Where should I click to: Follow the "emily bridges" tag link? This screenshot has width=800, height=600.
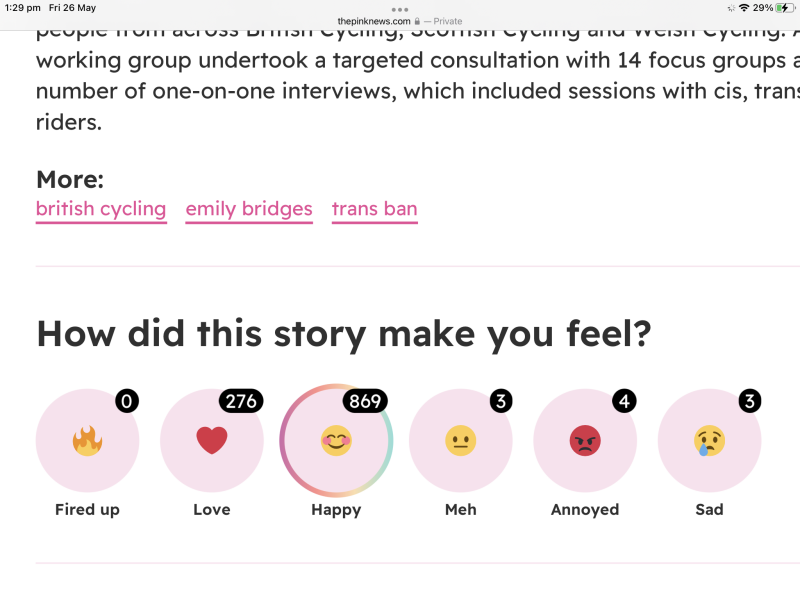[249, 209]
